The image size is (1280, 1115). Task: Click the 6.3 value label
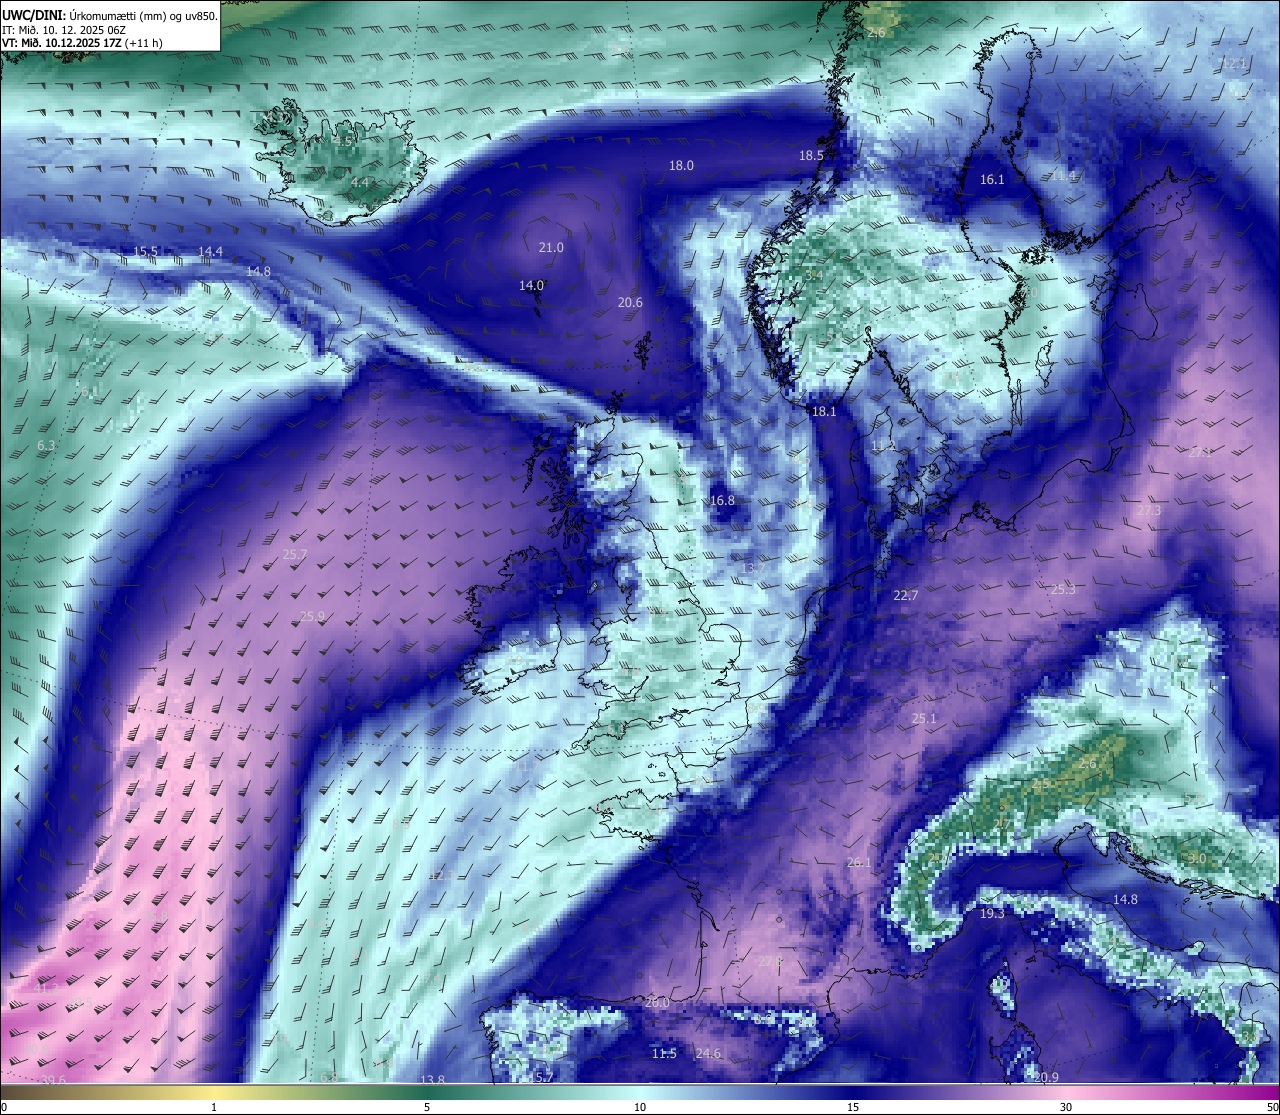click(x=46, y=445)
